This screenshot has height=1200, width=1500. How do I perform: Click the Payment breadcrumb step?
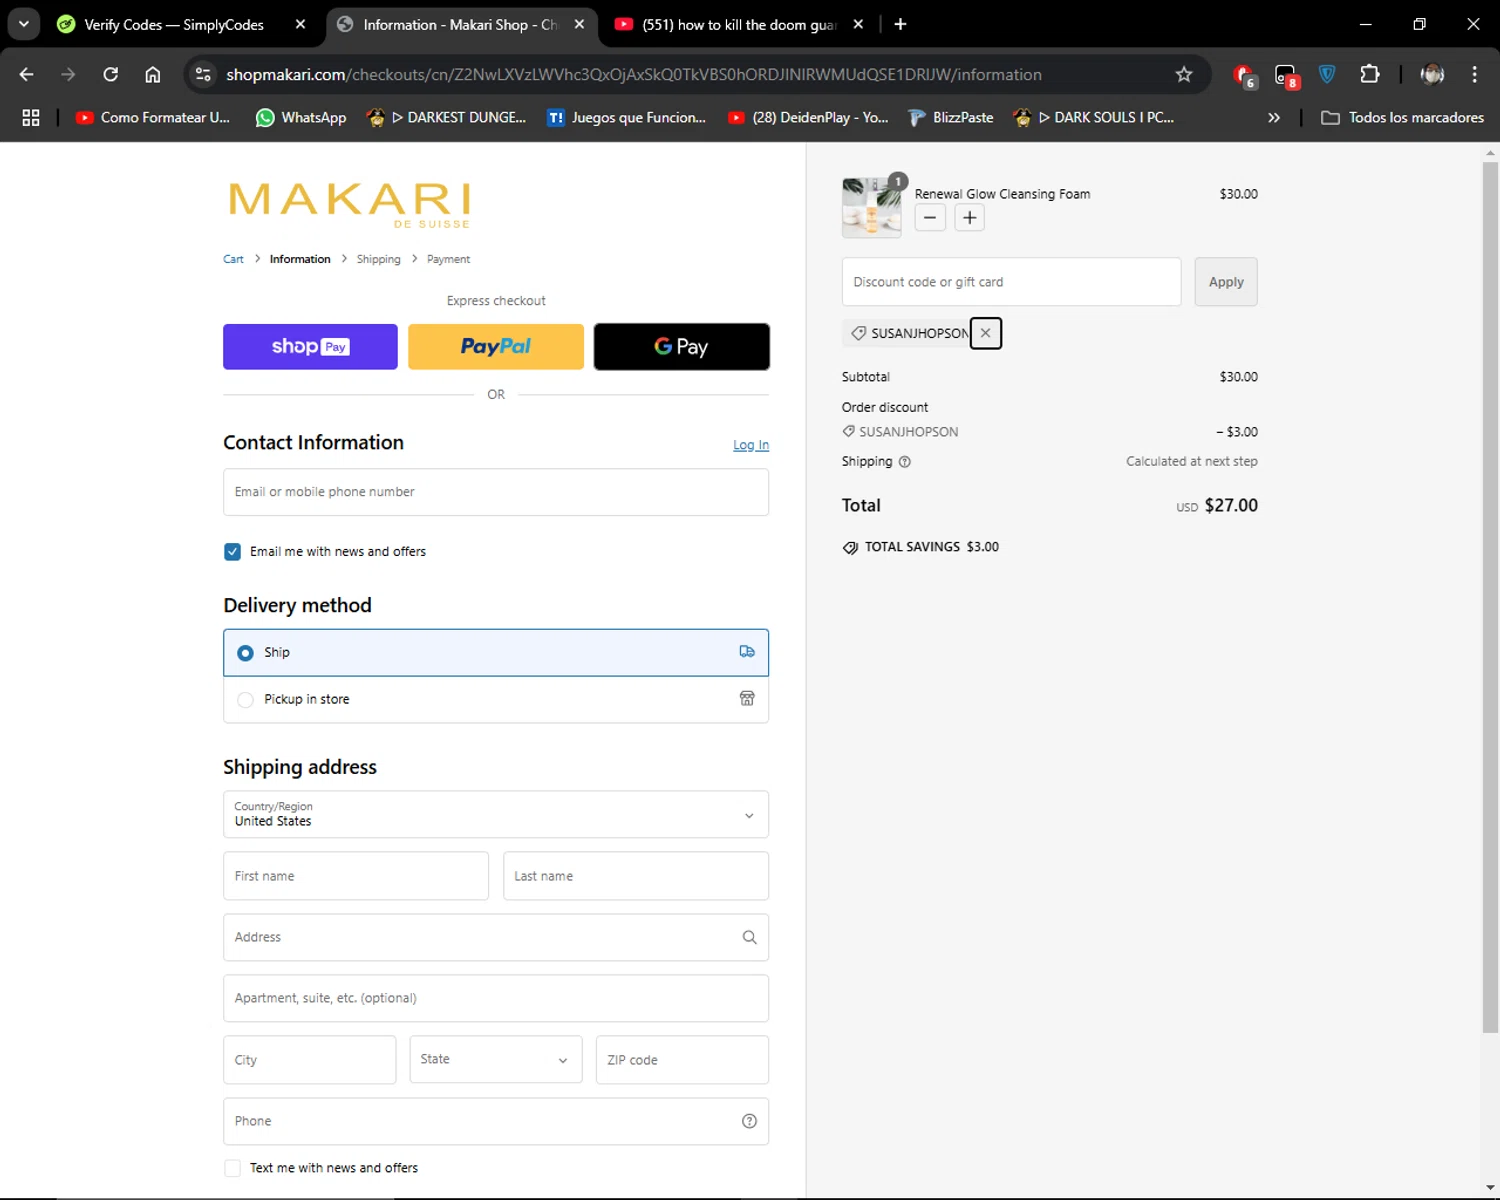448,259
